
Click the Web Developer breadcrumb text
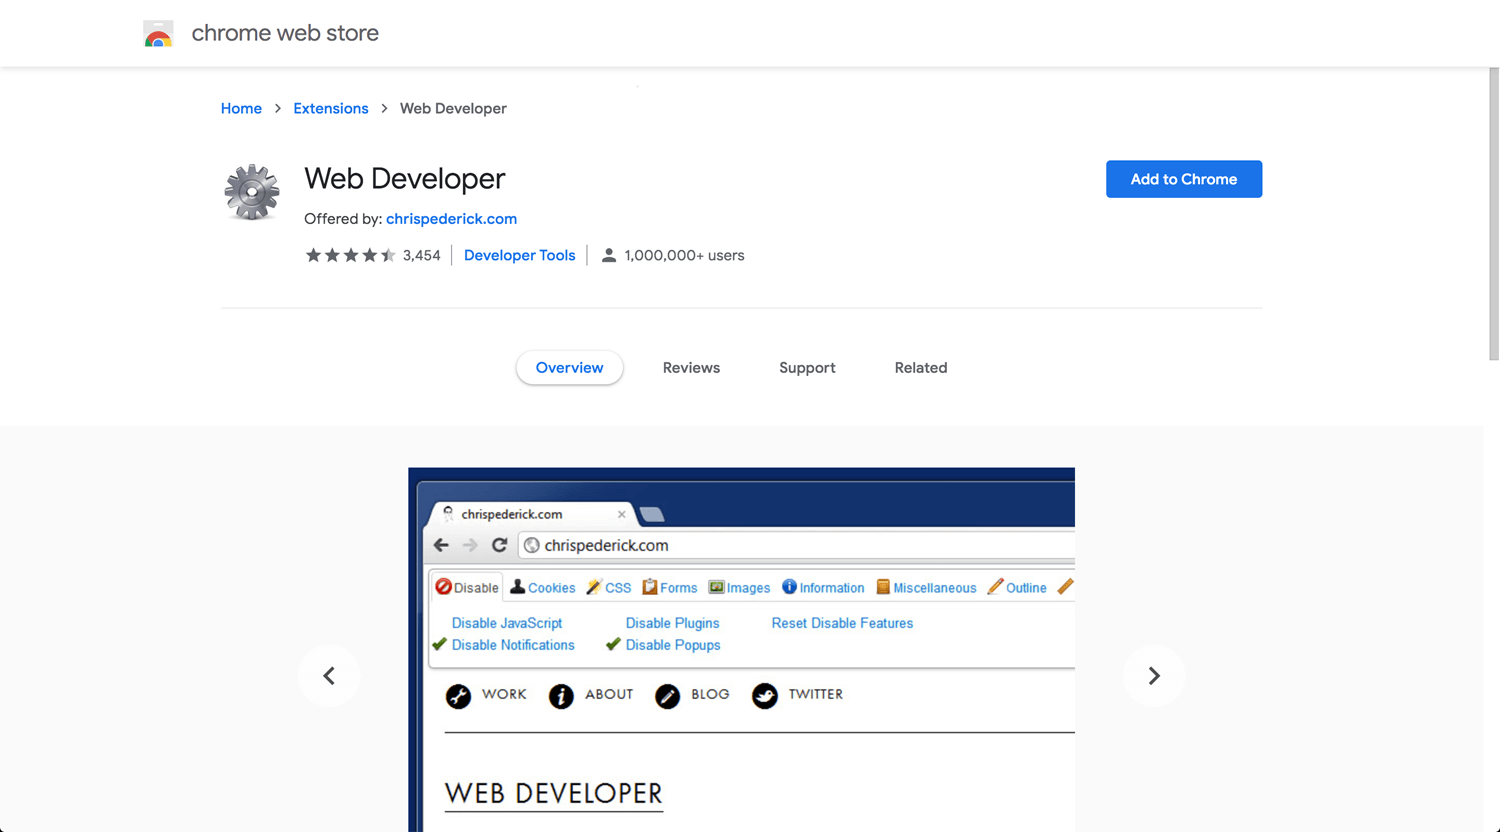[453, 109]
